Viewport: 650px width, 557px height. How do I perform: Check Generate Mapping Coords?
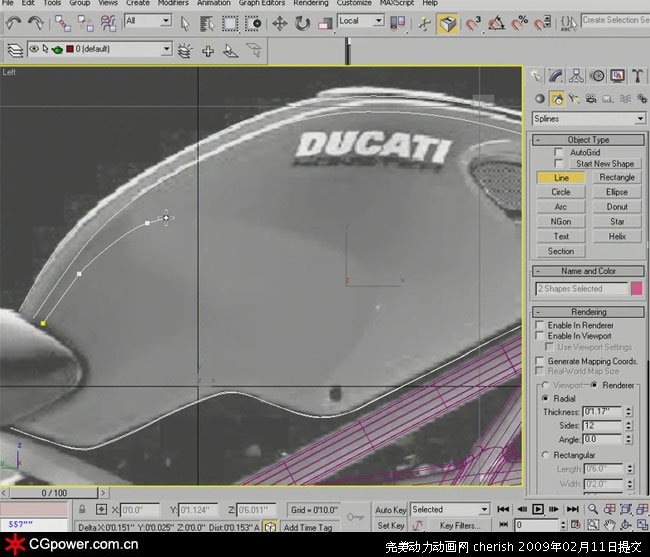coord(540,361)
